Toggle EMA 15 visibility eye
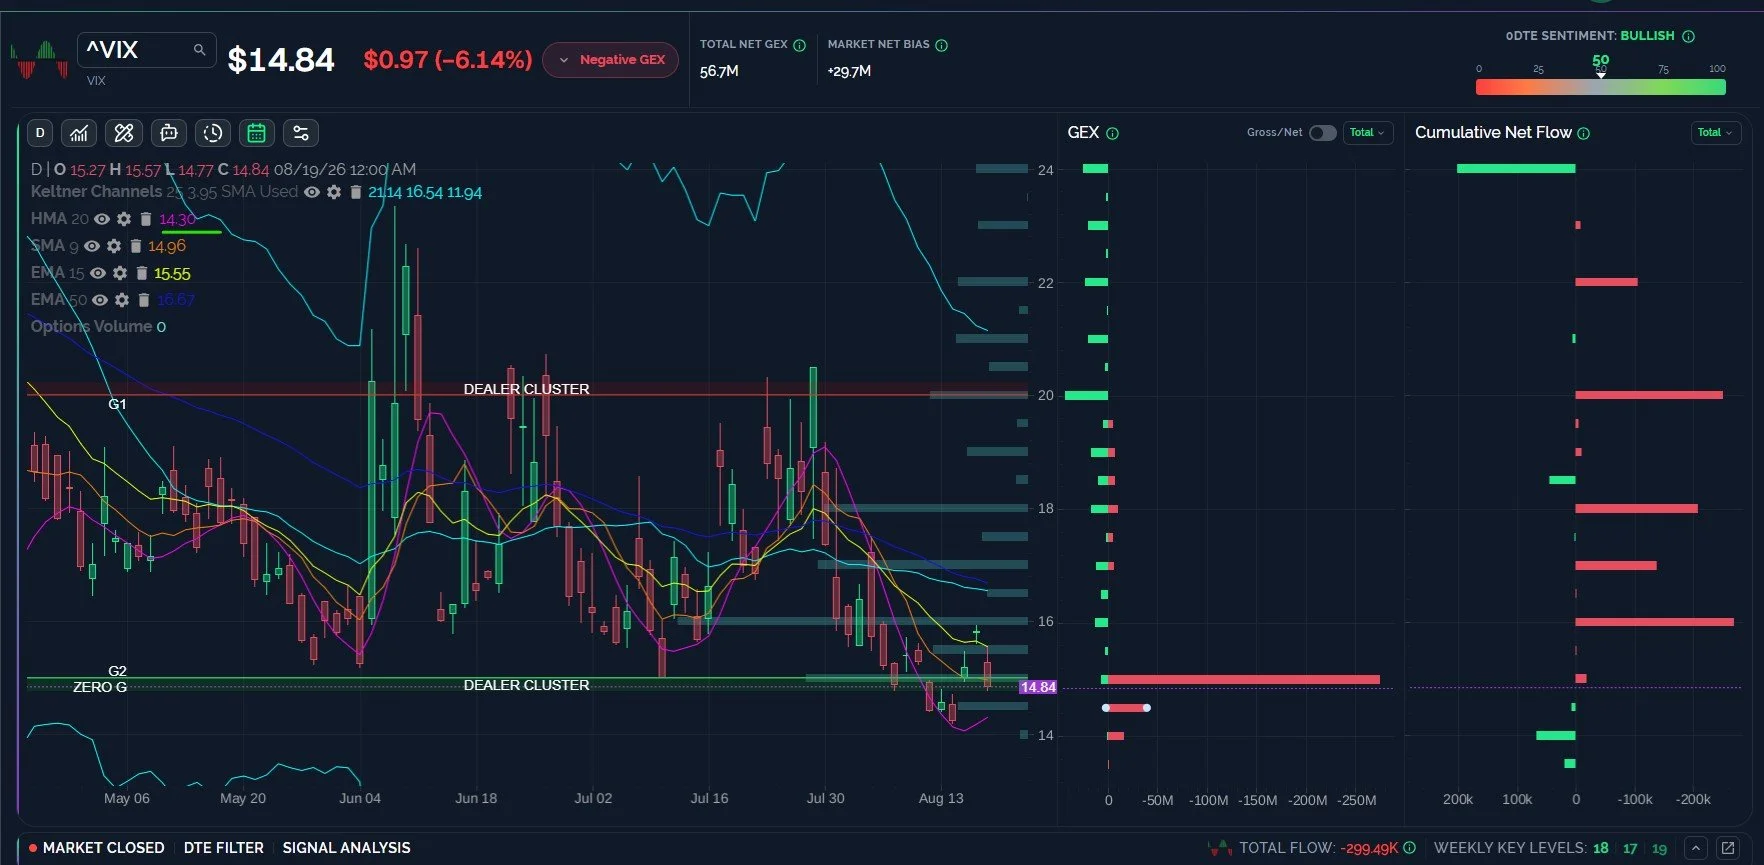1764x865 pixels. (x=98, y=273)
